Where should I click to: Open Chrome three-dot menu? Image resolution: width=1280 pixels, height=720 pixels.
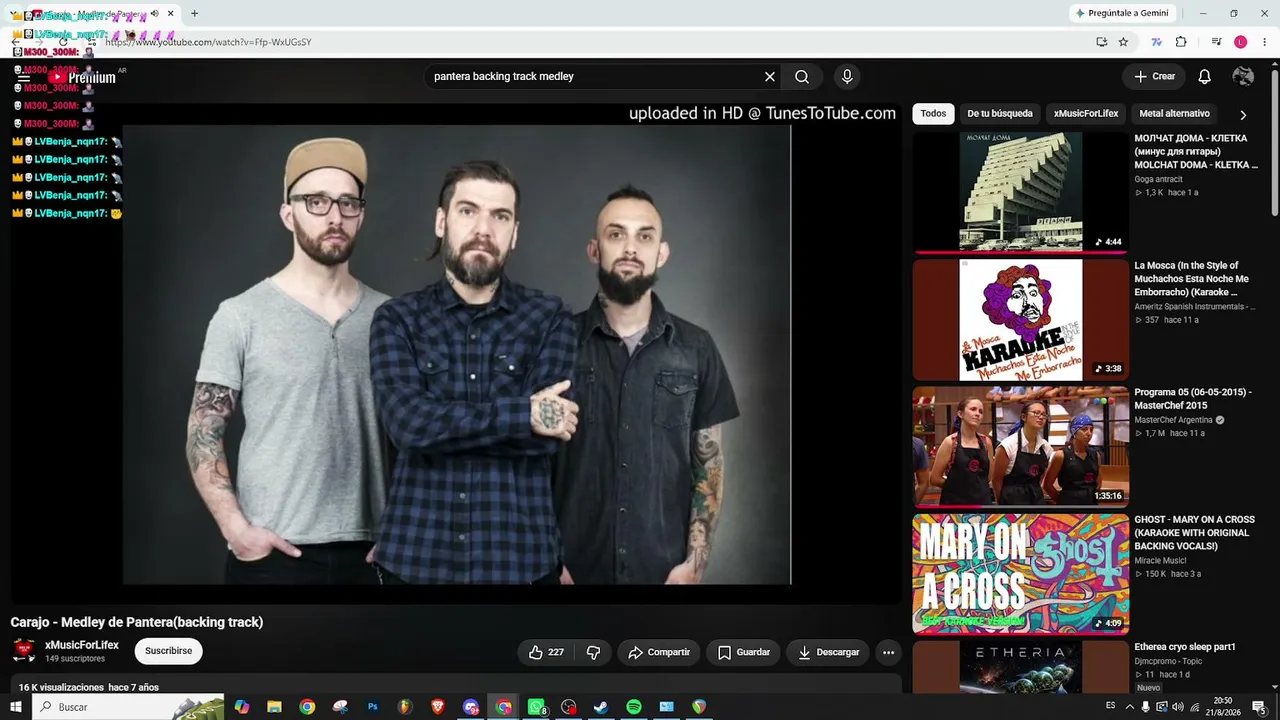[x=1265, y=42]
